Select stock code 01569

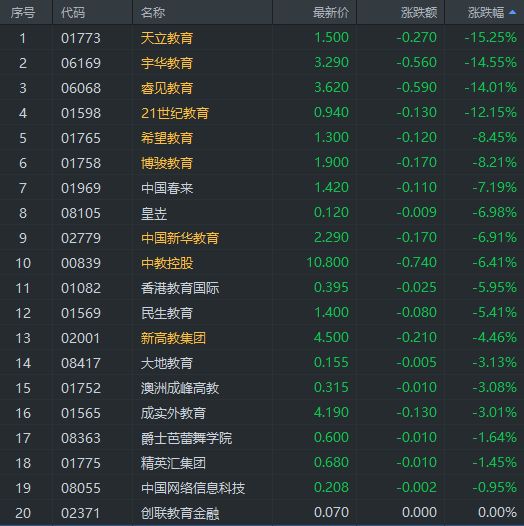pos(81,313)
